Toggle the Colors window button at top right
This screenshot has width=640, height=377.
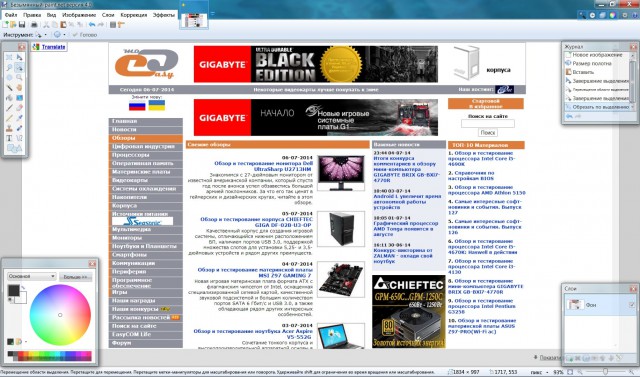tap(613, 15)
